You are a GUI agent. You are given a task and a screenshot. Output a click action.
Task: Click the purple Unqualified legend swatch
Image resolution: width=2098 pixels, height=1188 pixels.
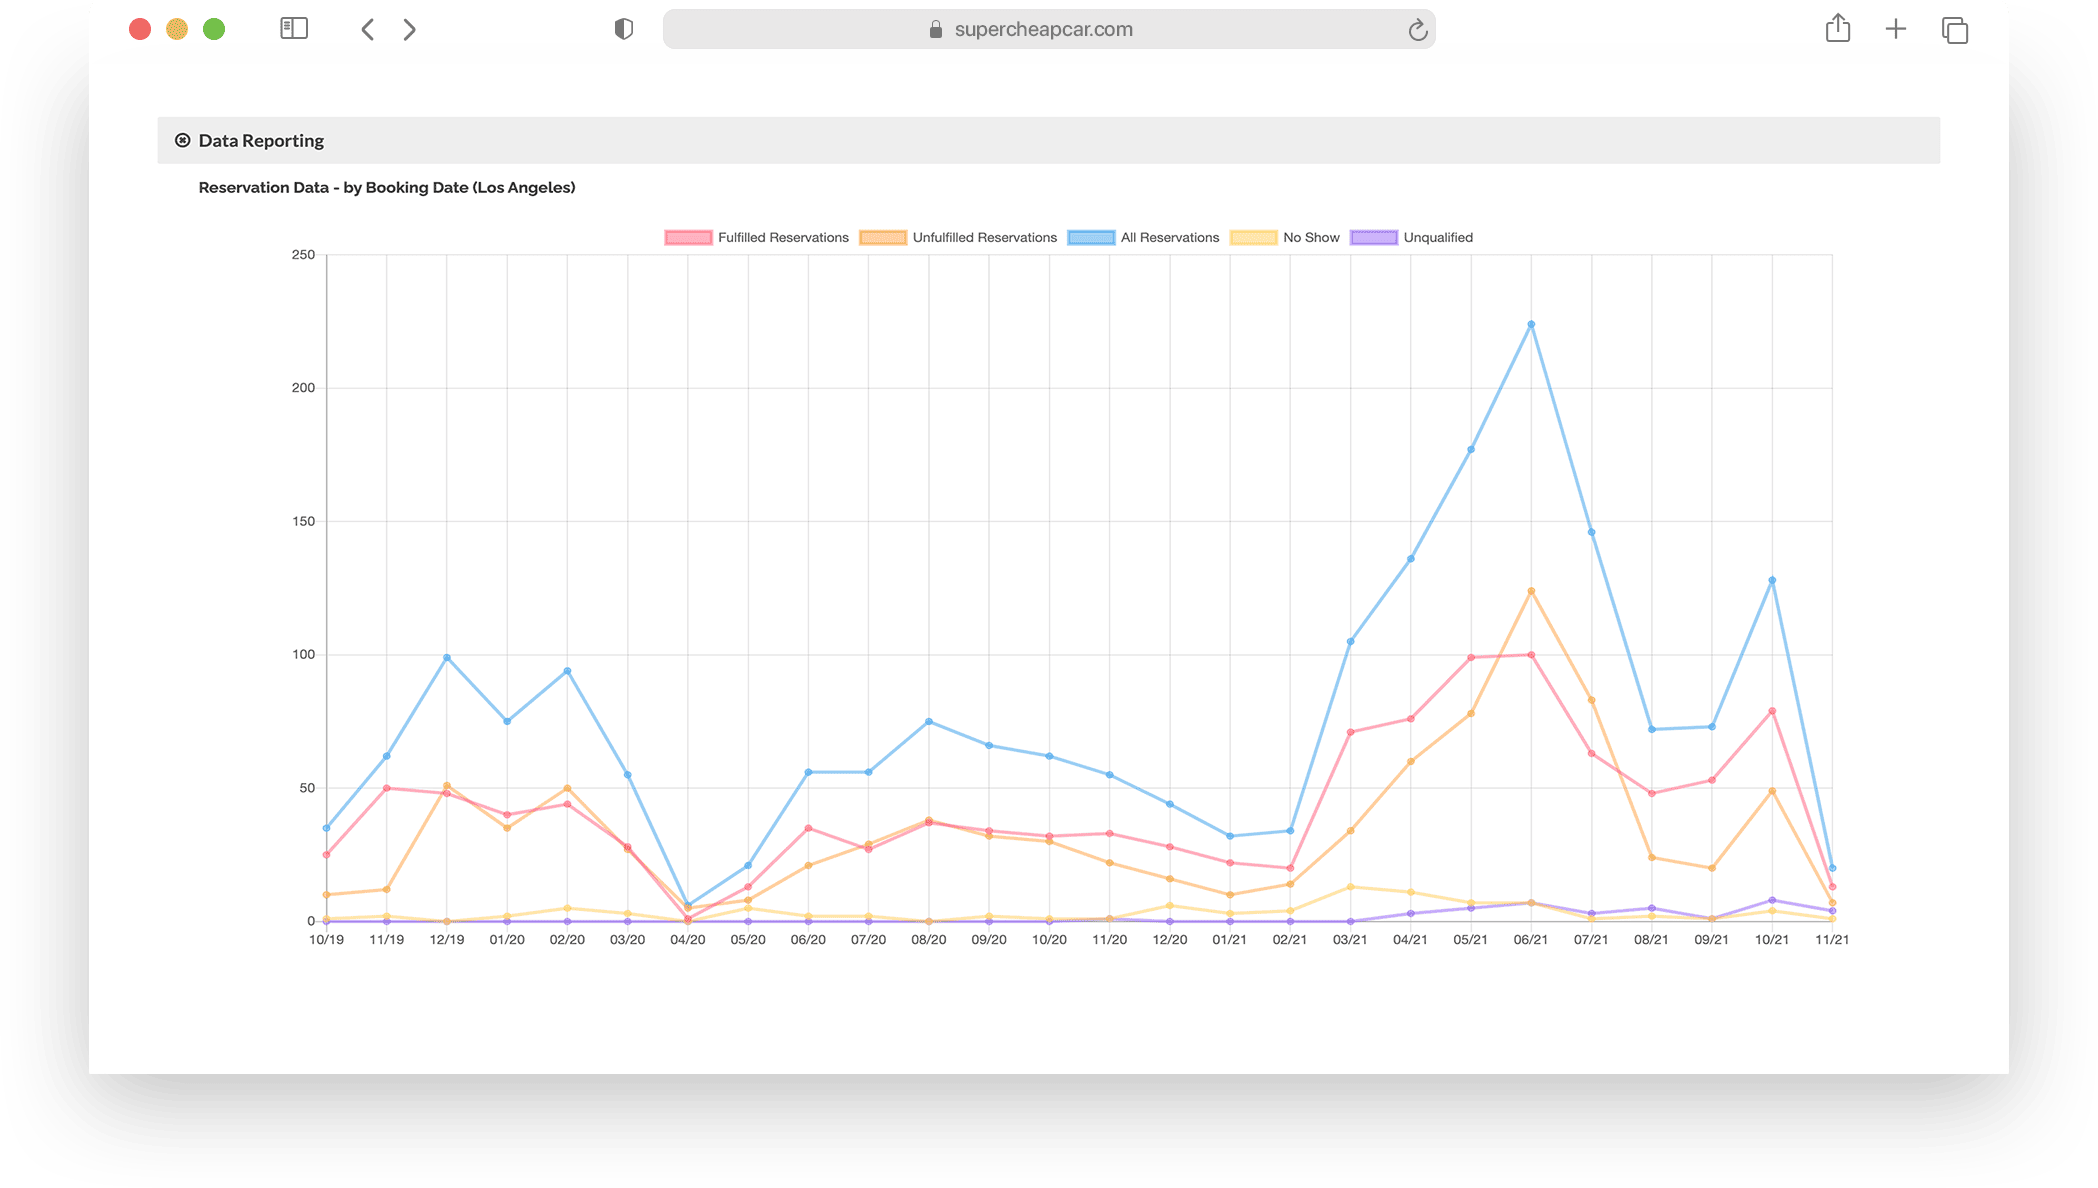[x=1374, y=237]
